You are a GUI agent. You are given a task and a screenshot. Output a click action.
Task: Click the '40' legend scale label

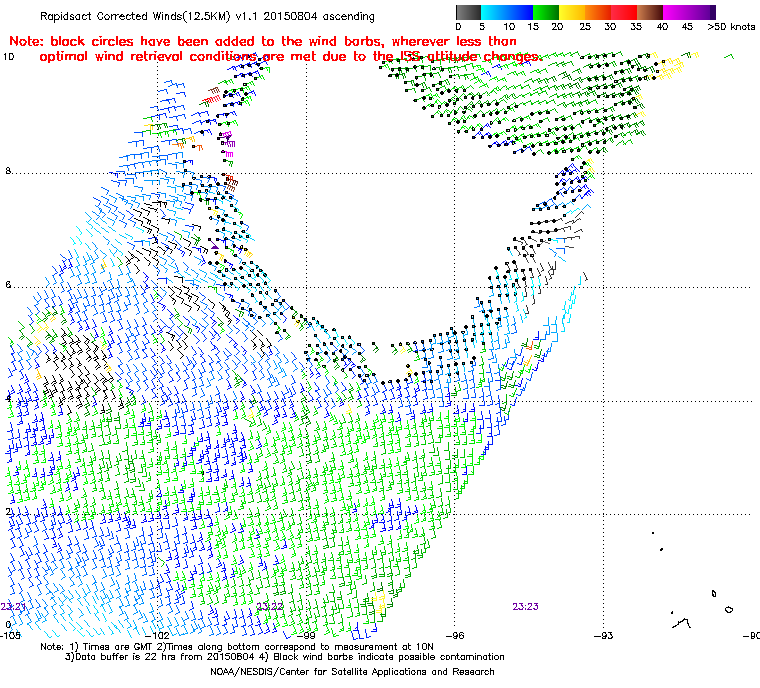[662, 27]
